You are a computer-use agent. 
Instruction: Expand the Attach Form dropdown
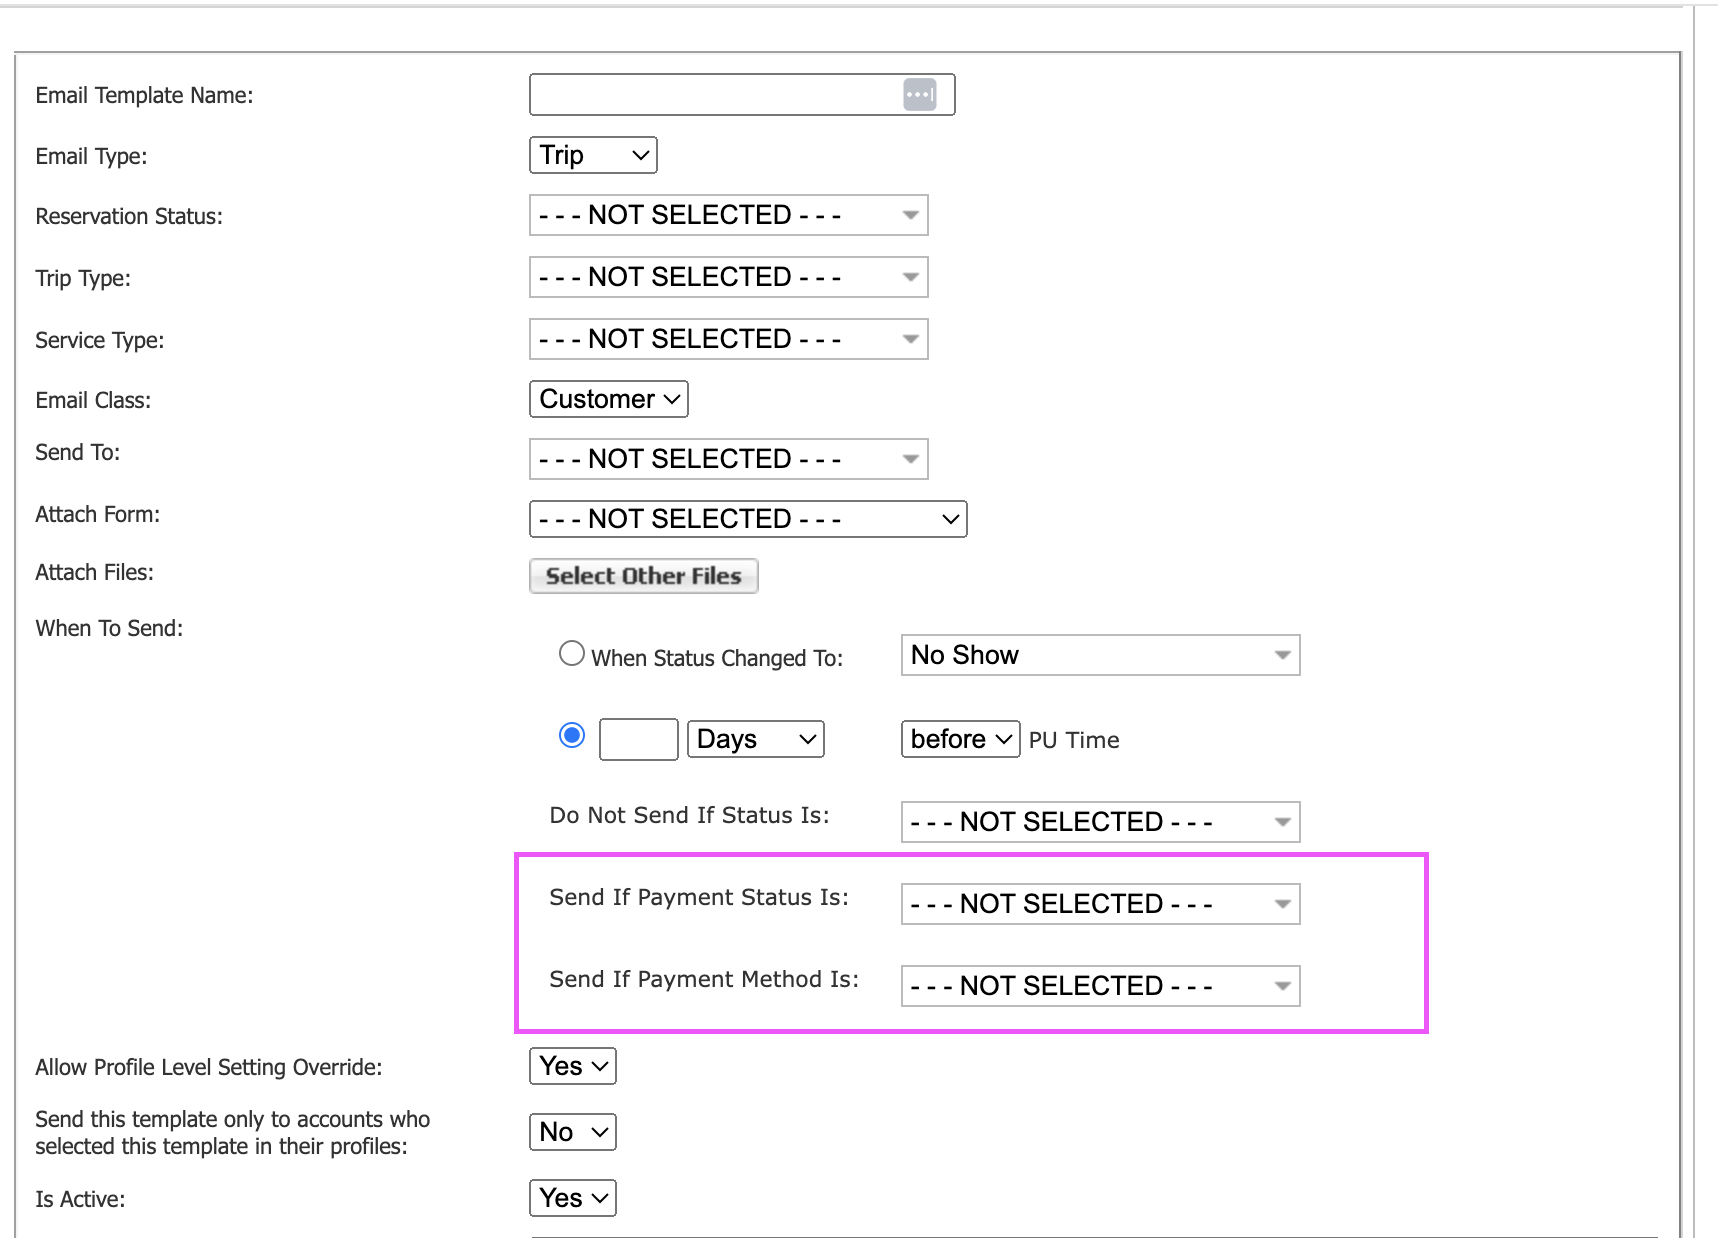[x=747, y=519]
